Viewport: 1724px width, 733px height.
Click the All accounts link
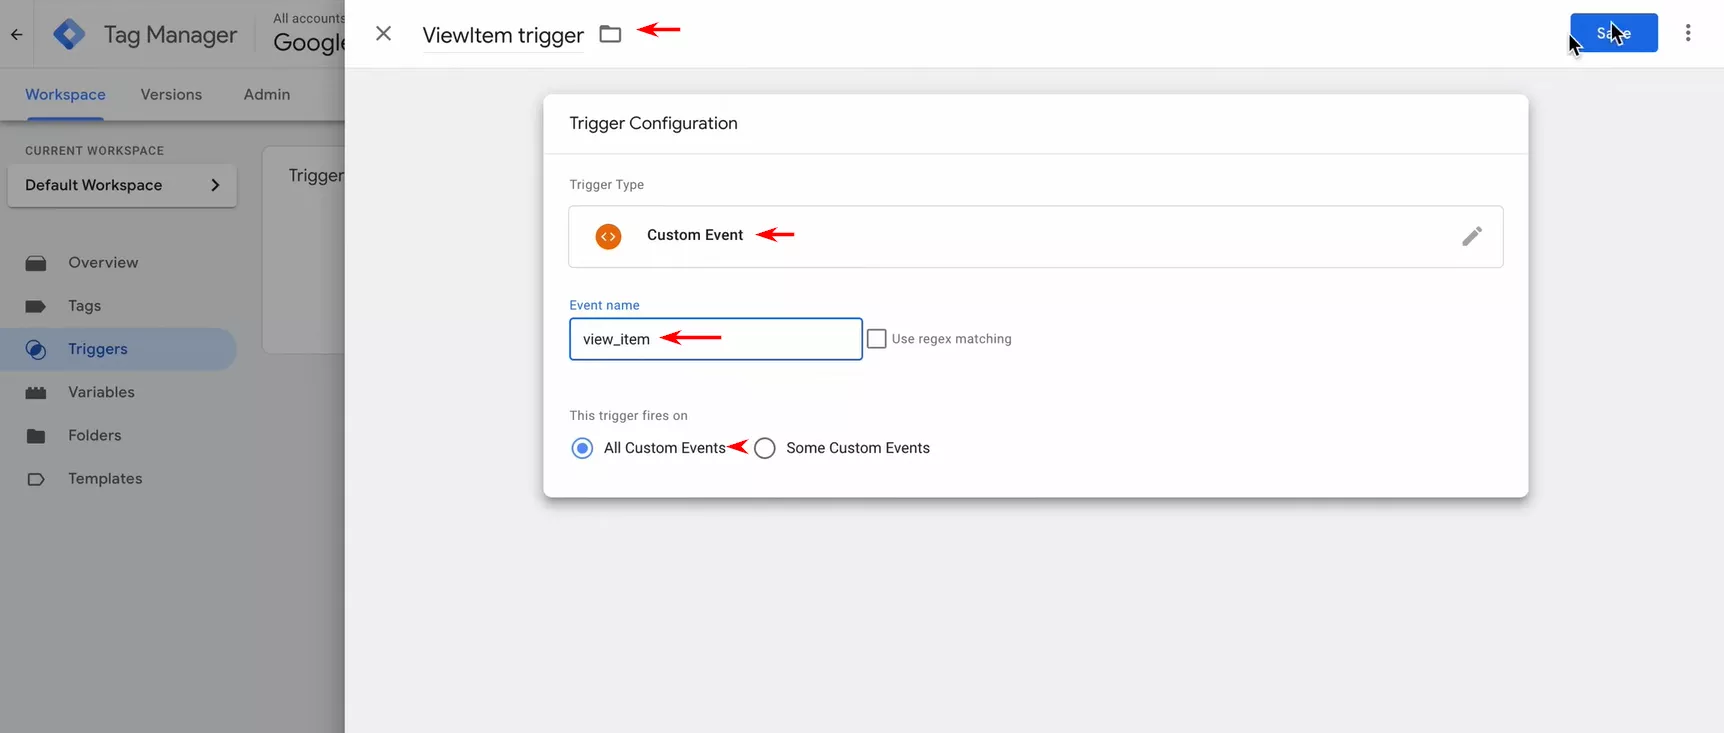click(x=309, y=18)
